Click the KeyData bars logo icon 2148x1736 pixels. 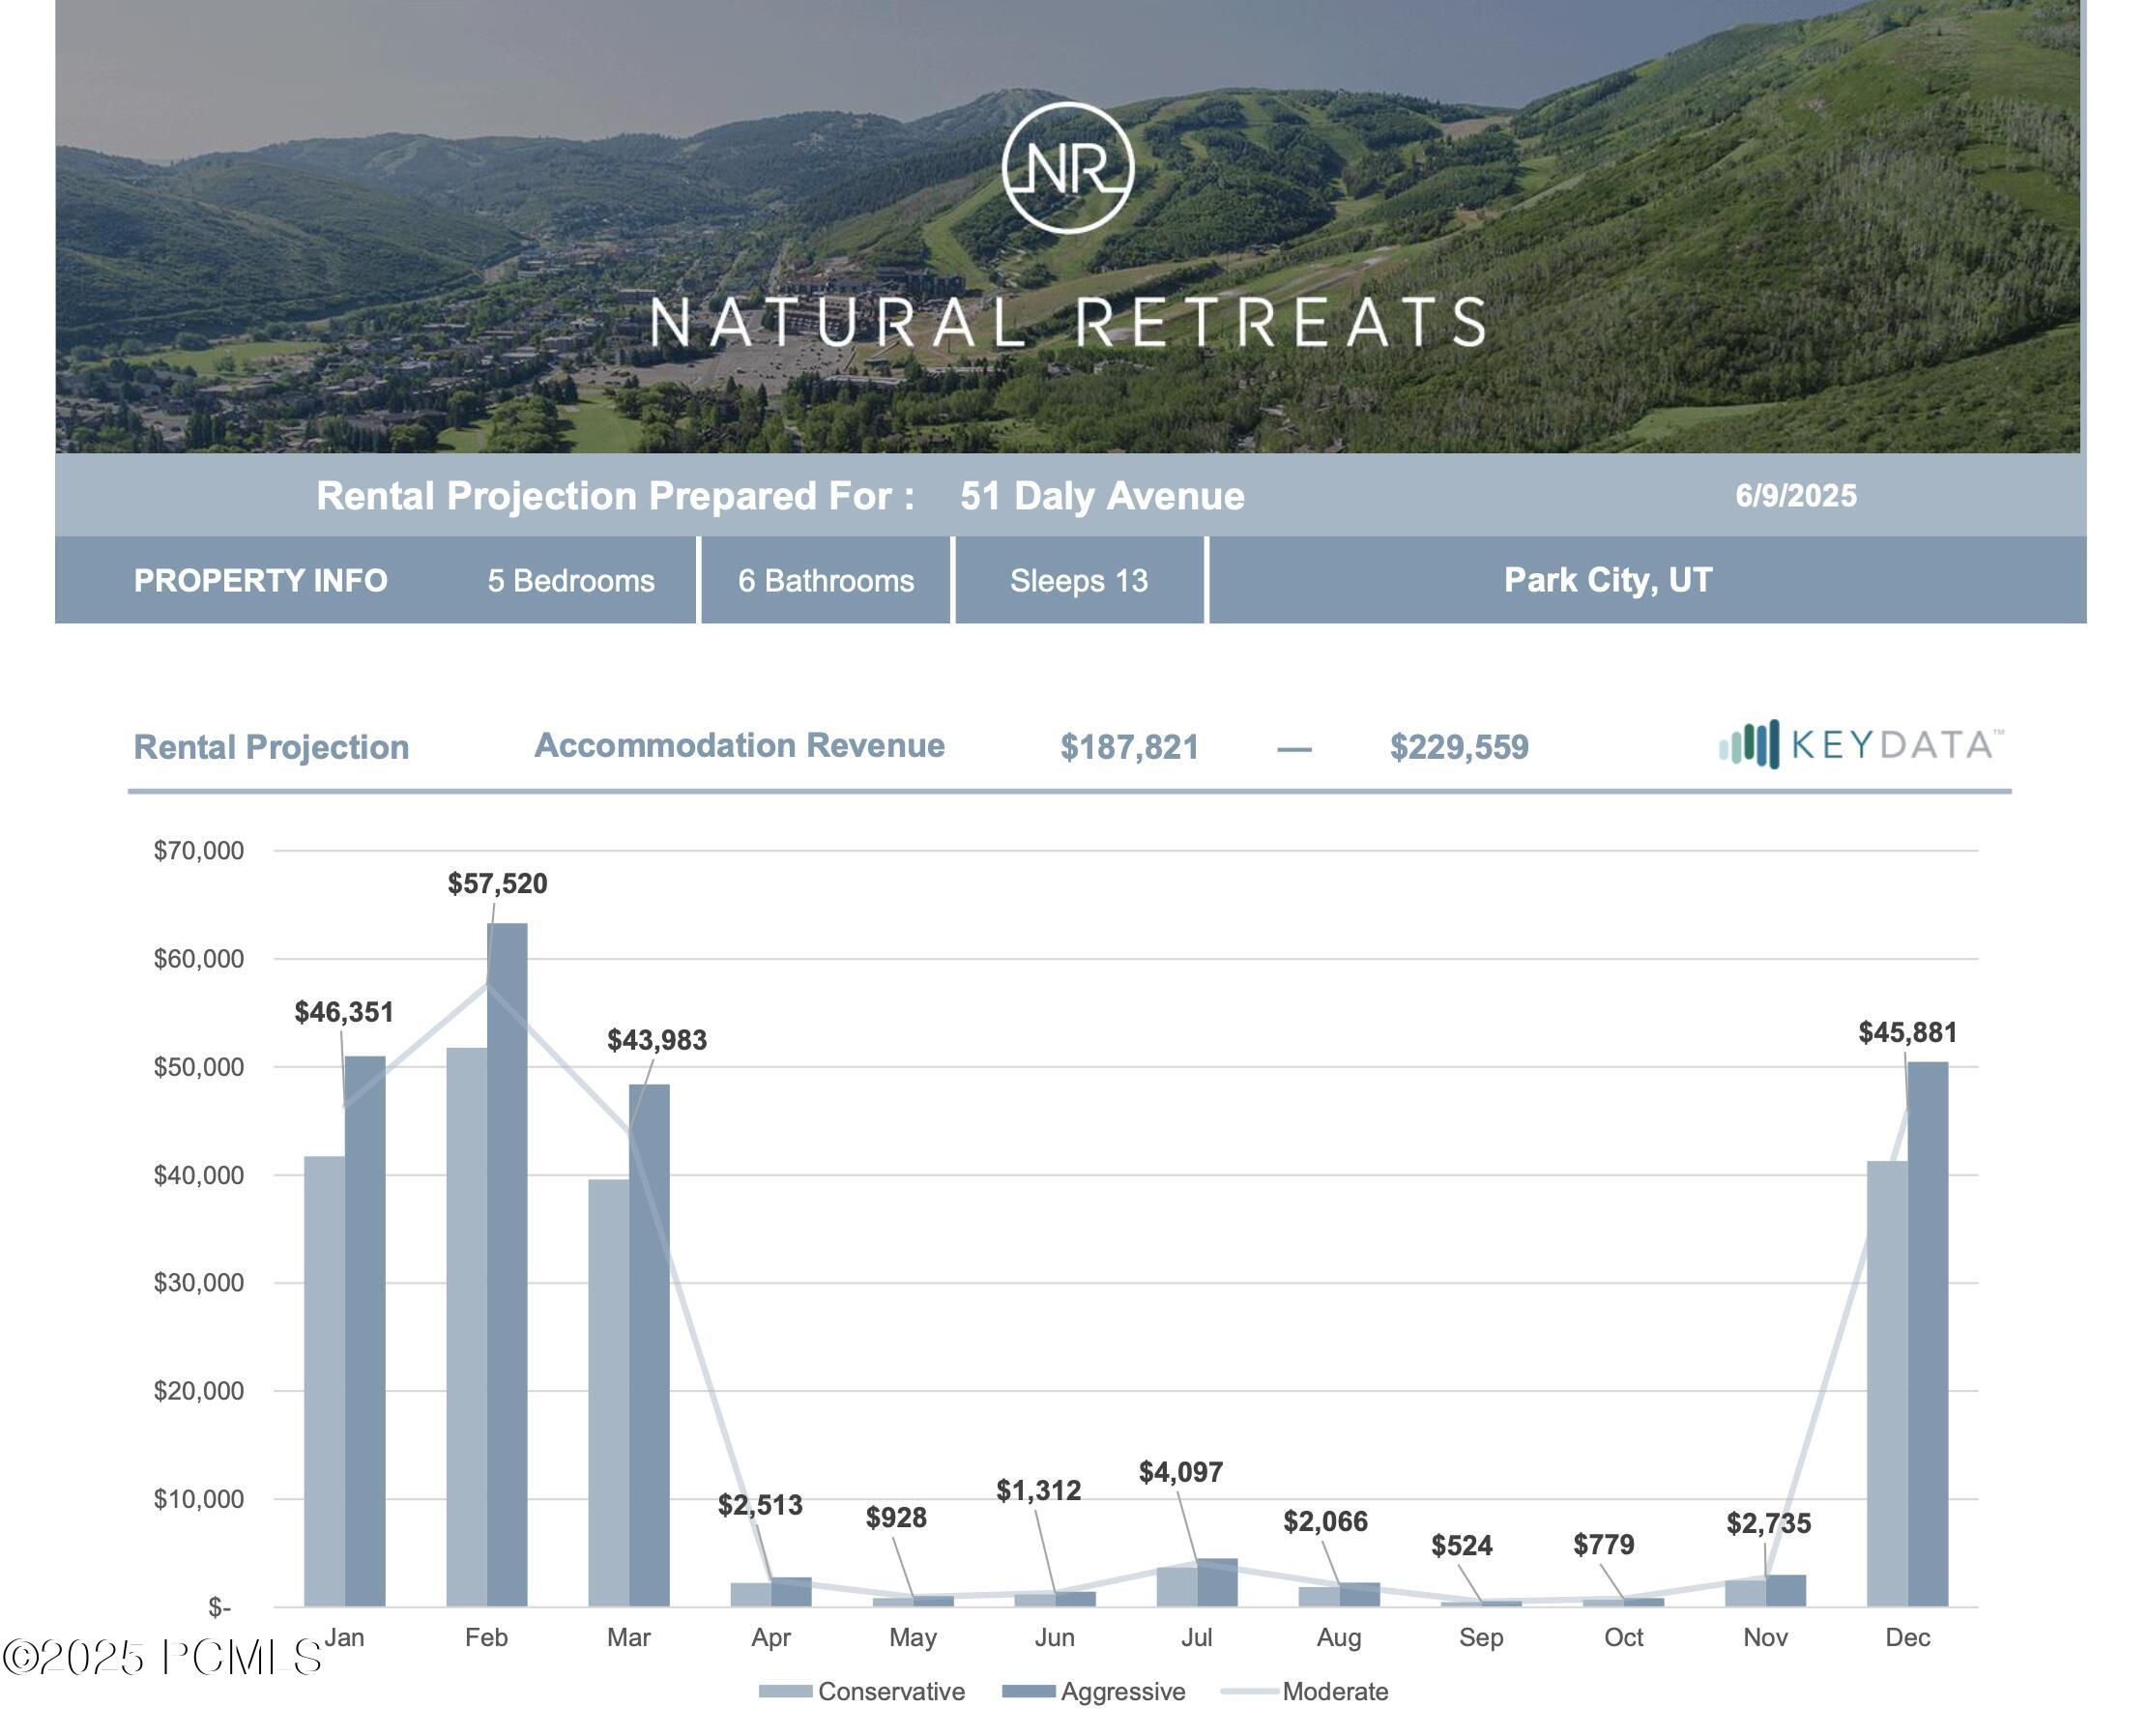pos(1749,744)
